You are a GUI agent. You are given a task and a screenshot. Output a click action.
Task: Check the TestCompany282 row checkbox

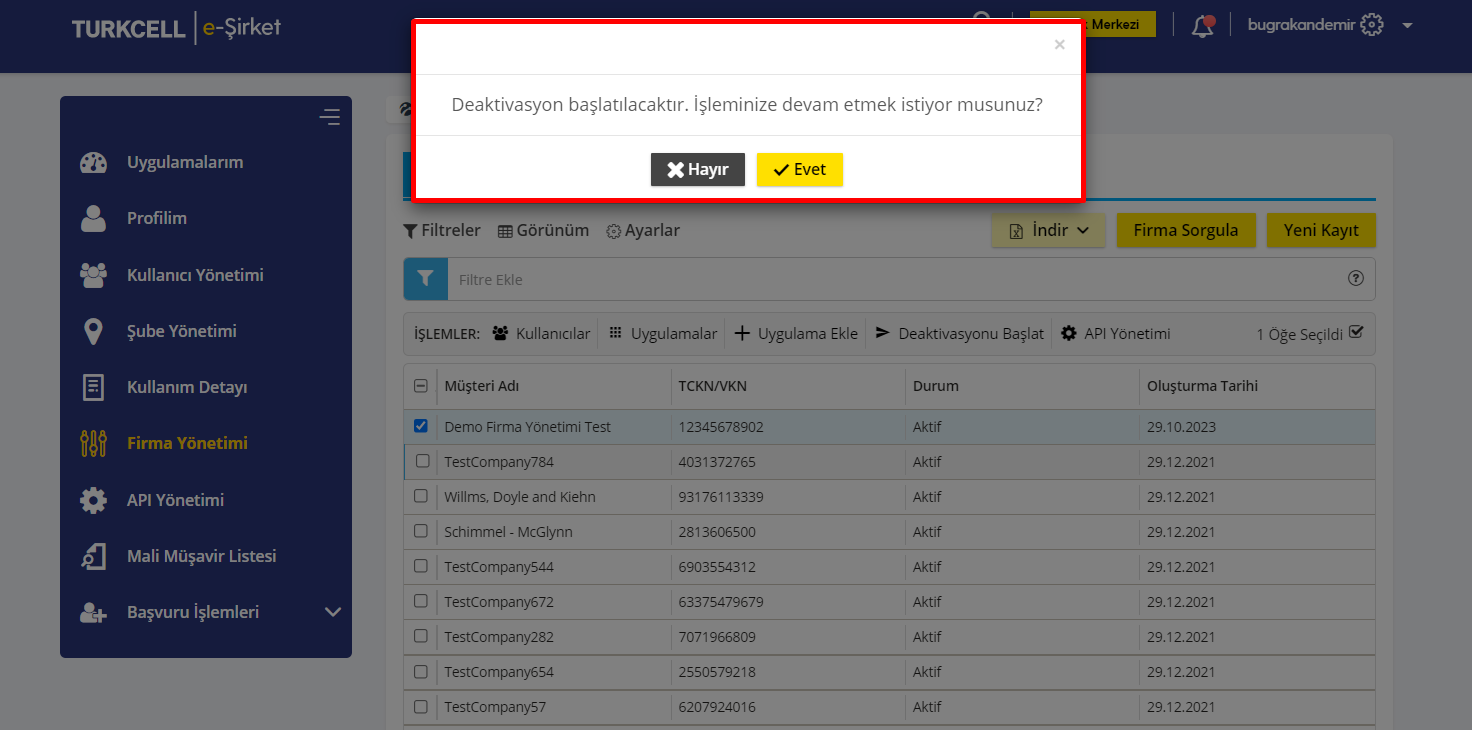point(422,636)
